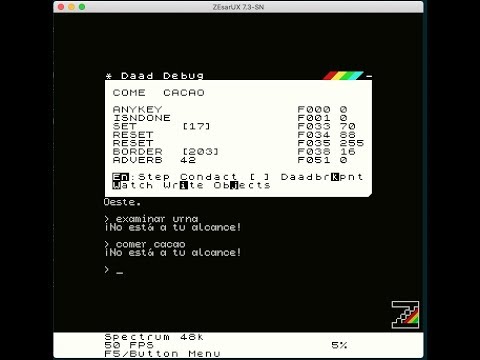
Task: Click the F5/Button Menu footer text
Action: 162,353
